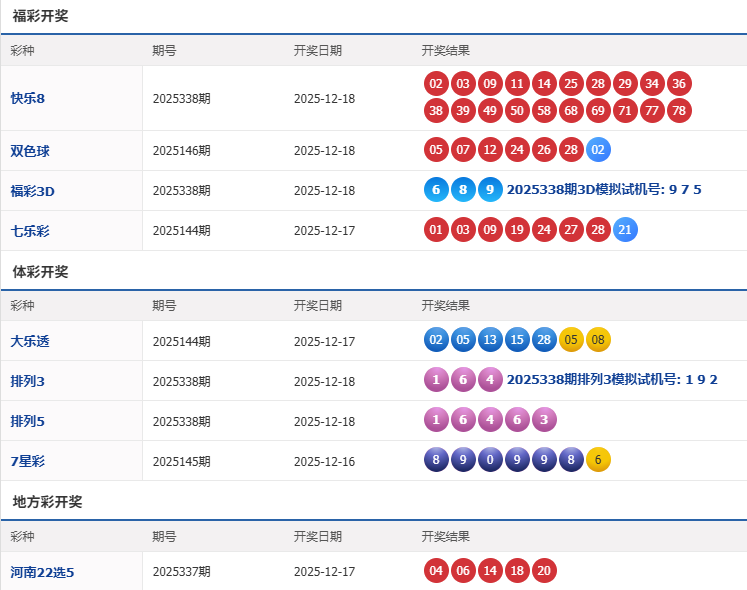Click red ball 20 in 河南22选5 row

544,571
